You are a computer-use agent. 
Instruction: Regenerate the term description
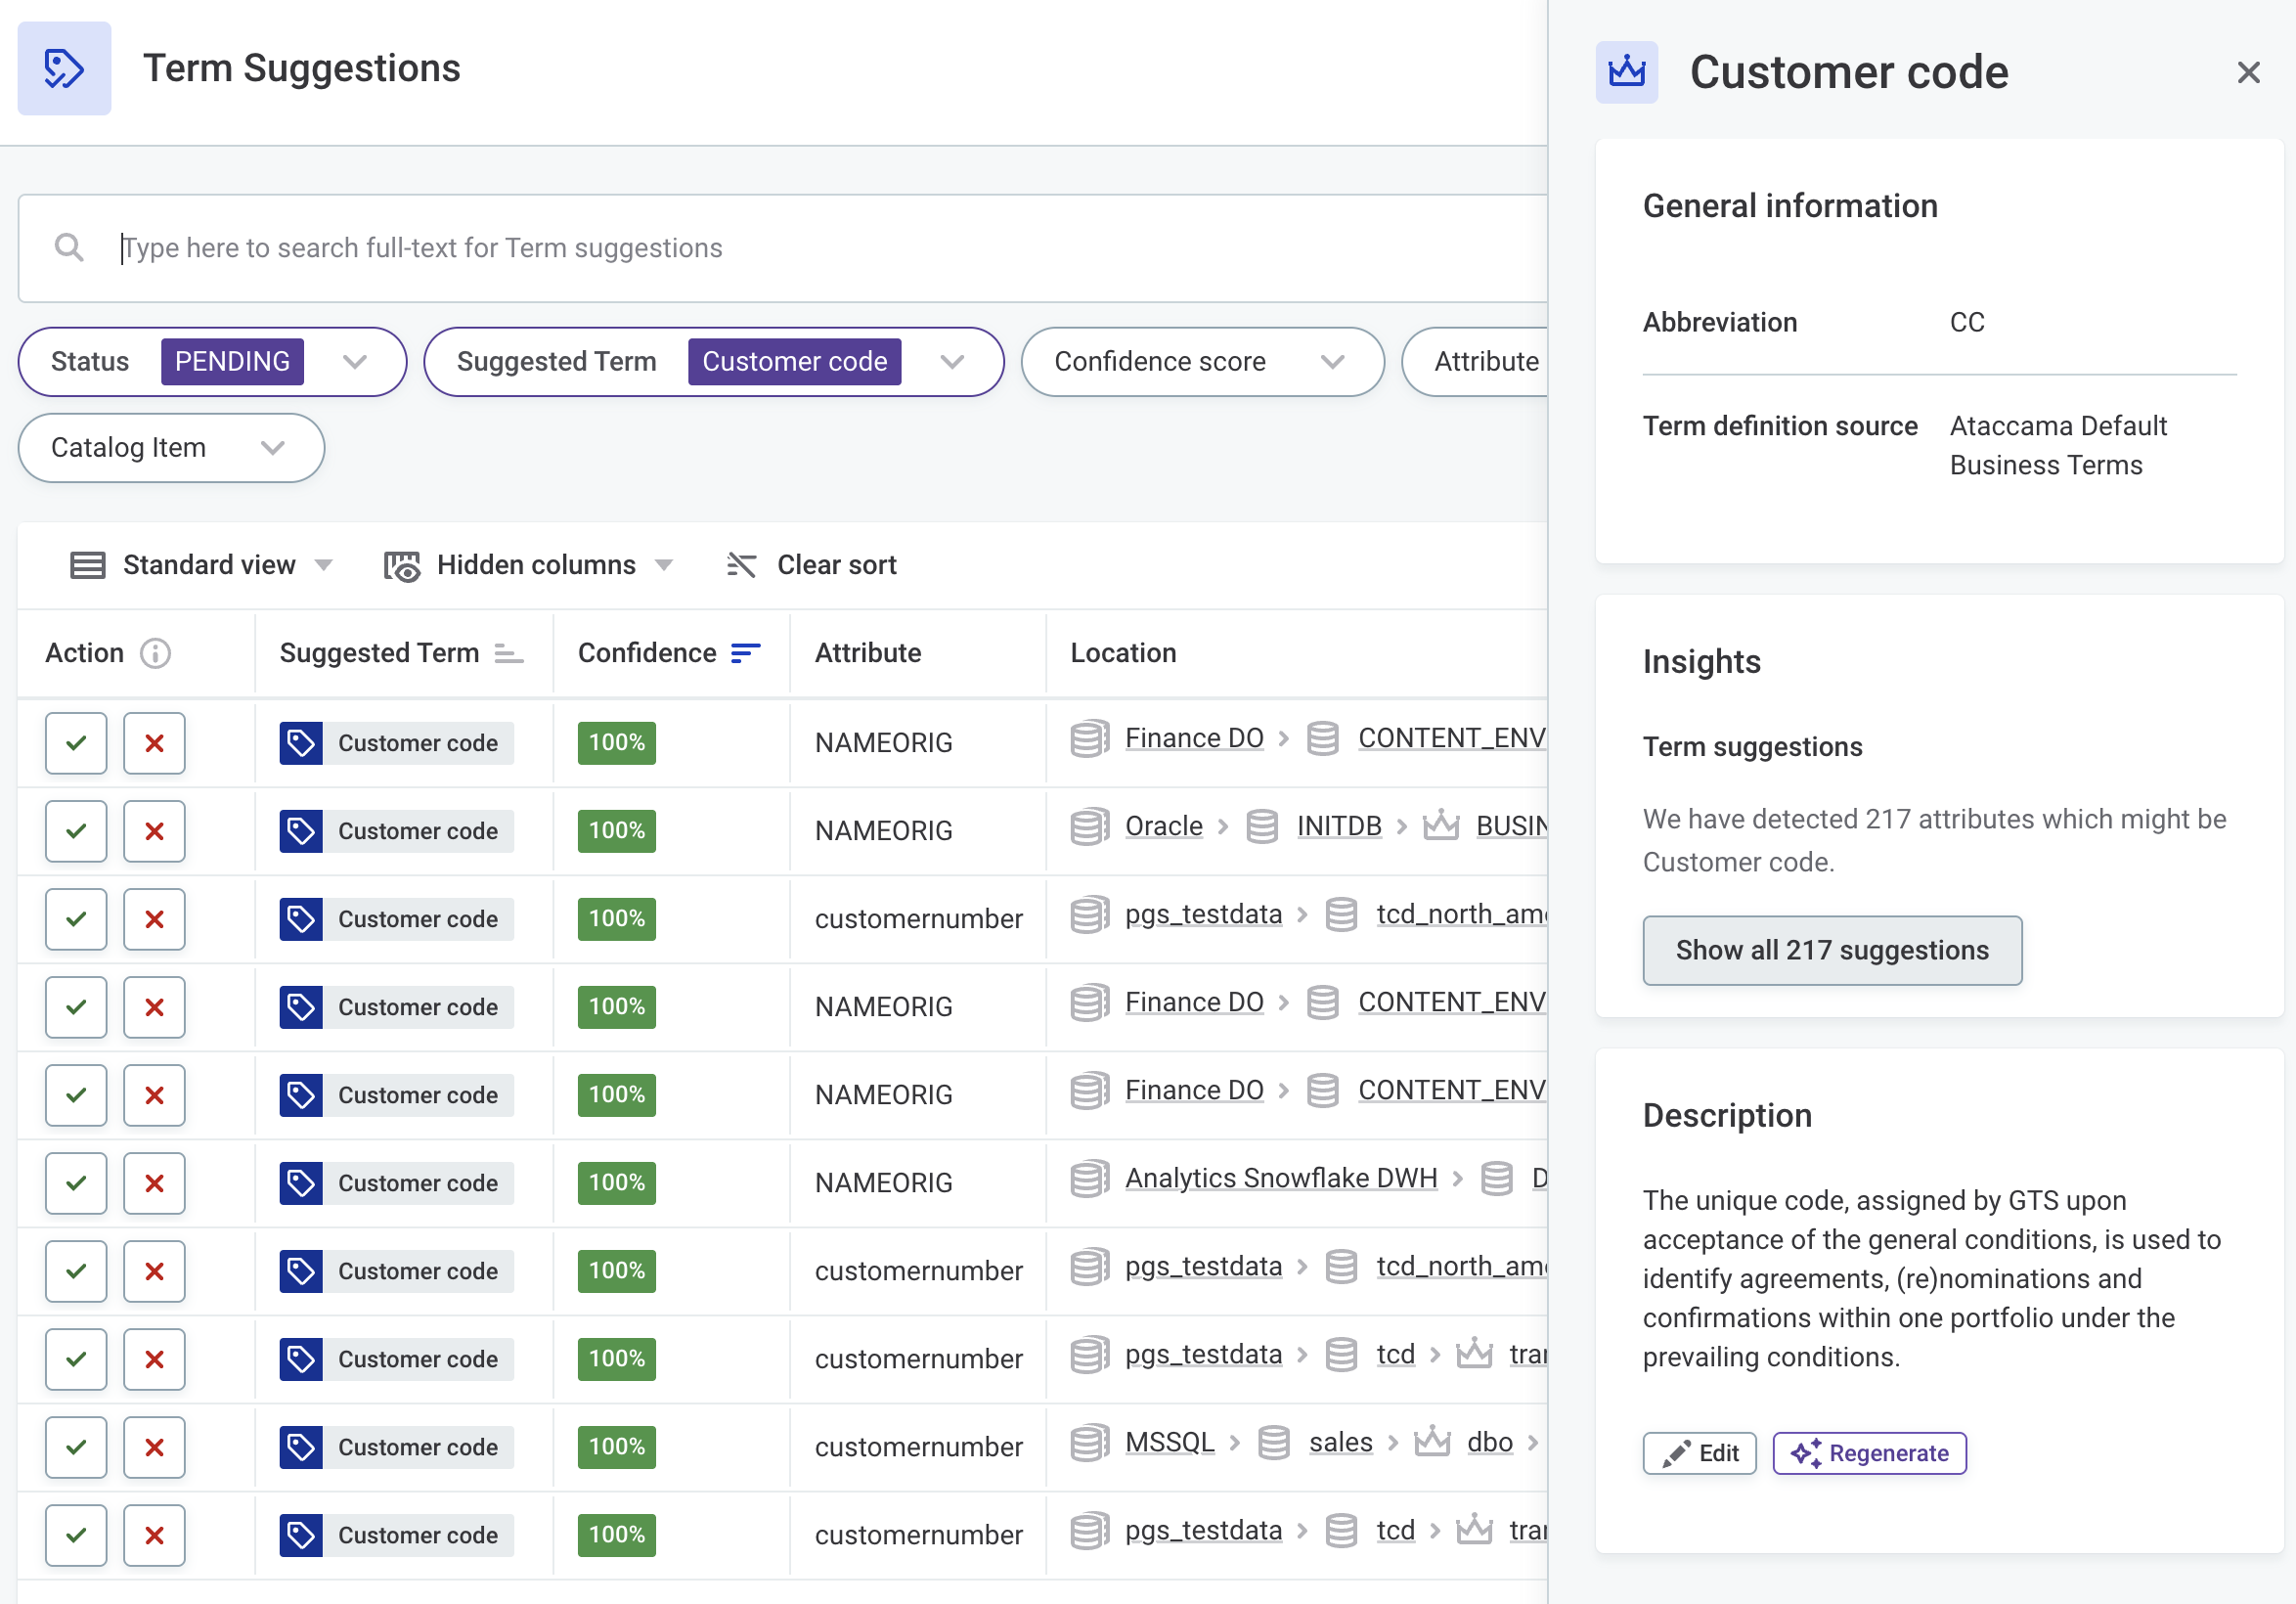[x=1868, y=1453]
